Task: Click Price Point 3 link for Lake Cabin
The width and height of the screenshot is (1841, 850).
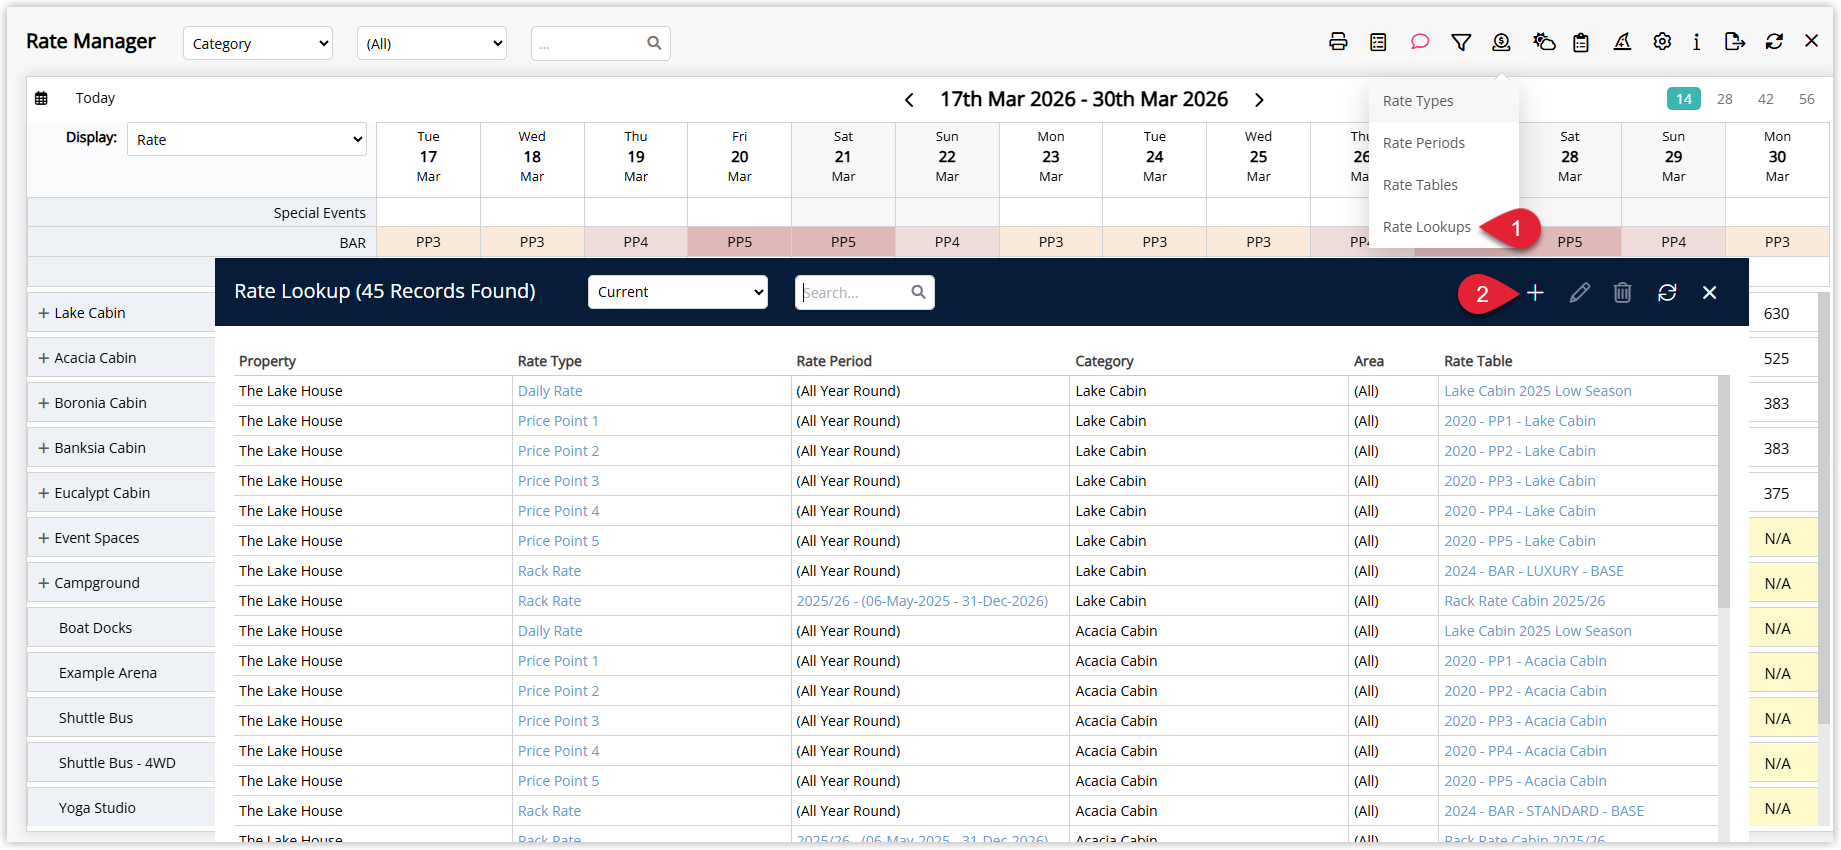Action: [558, 481]
